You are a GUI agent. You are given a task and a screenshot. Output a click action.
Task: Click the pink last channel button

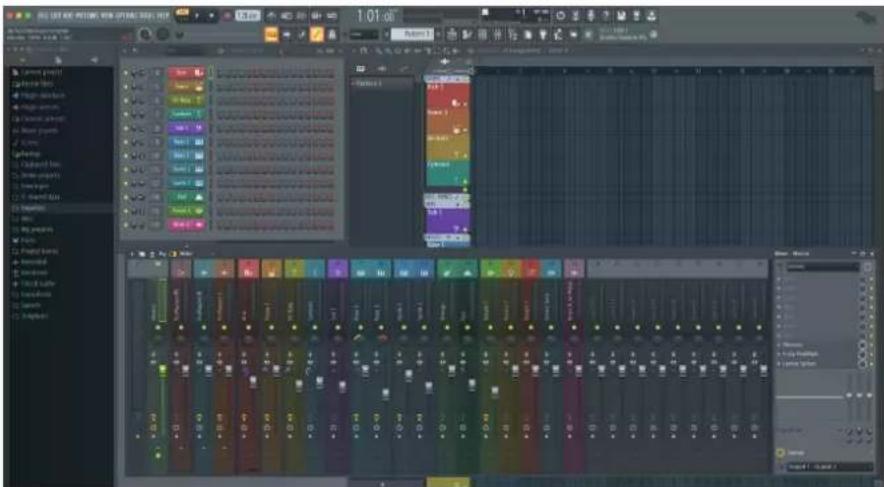click(x=187, y=225)
